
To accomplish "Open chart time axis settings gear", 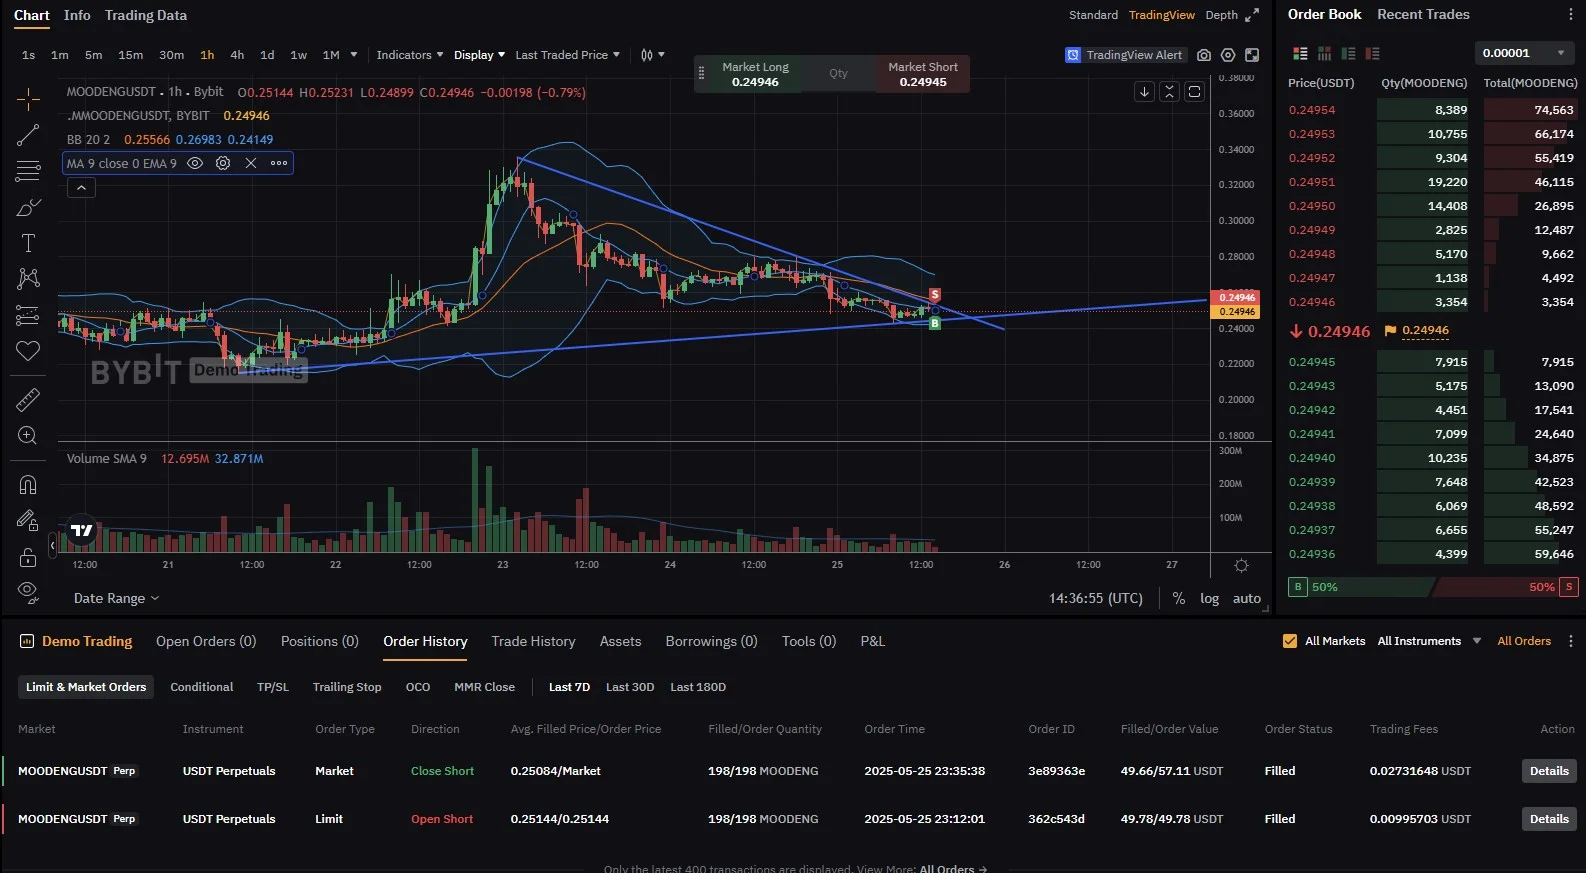I will tap(1241, 565).
